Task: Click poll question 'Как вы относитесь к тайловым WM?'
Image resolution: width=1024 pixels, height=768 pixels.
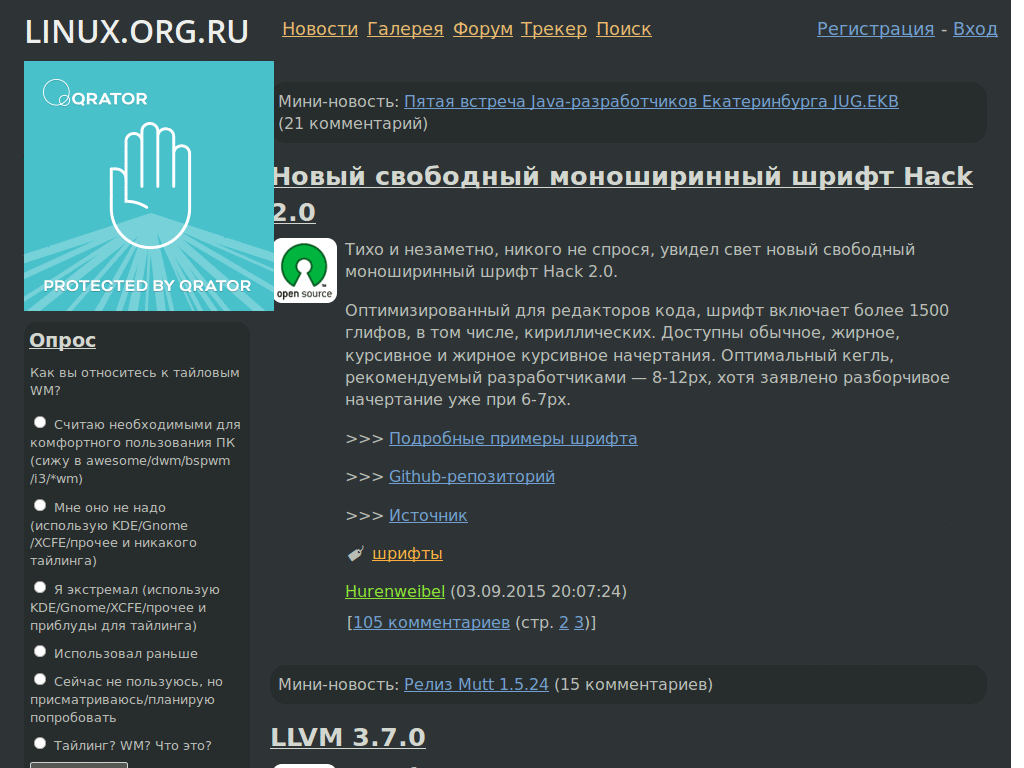Action: (135, 381)
